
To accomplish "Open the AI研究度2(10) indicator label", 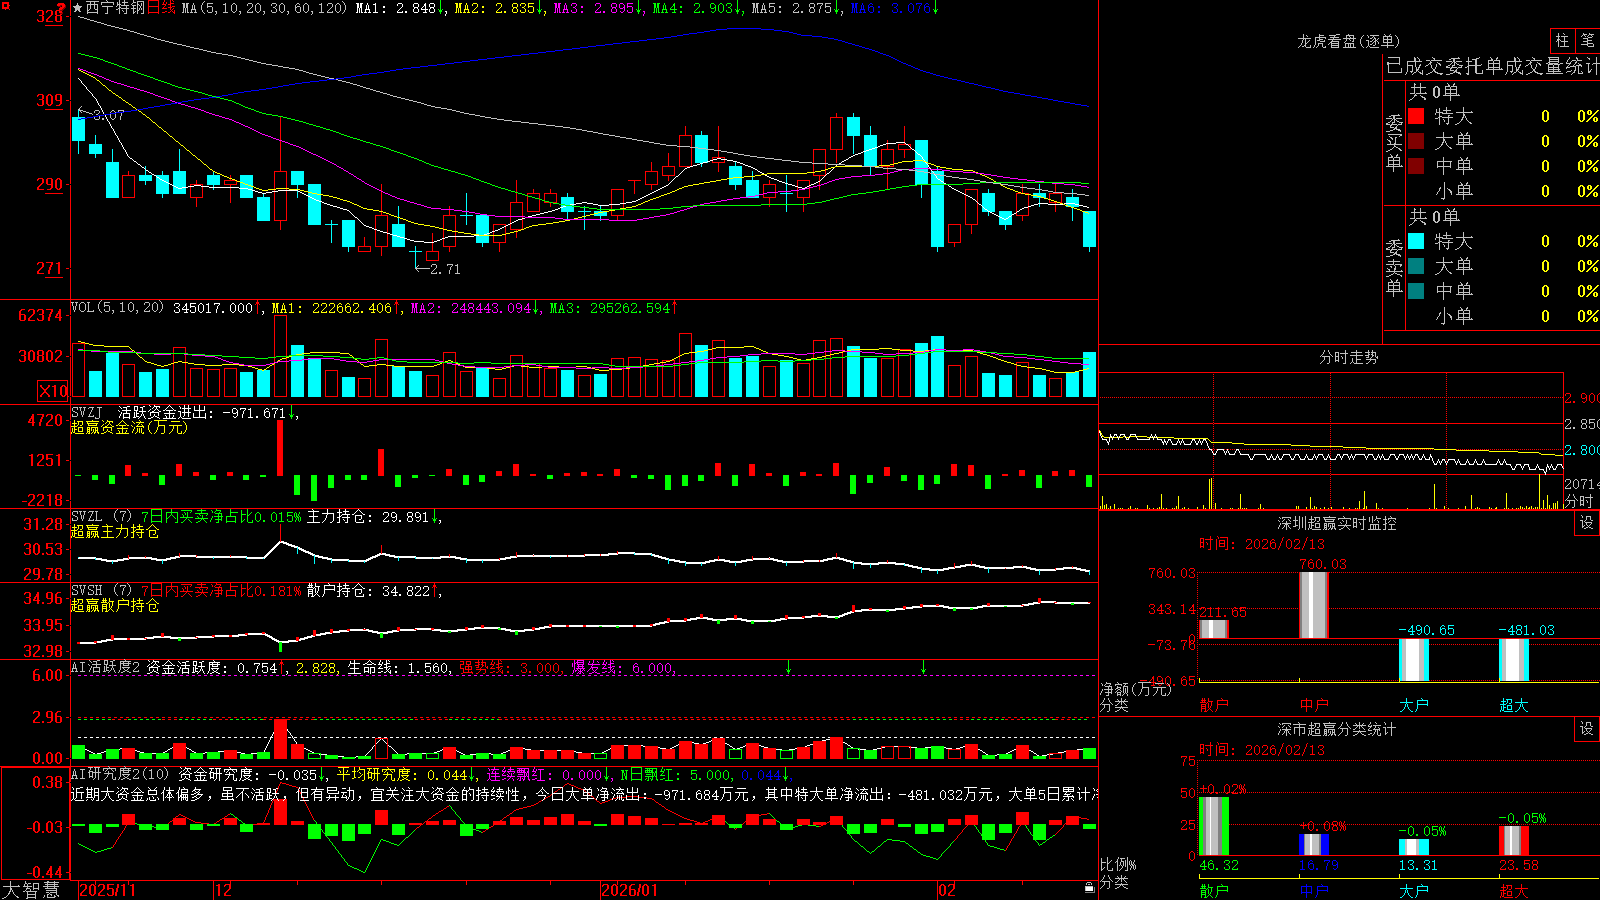I will click(x=121, y=774).
